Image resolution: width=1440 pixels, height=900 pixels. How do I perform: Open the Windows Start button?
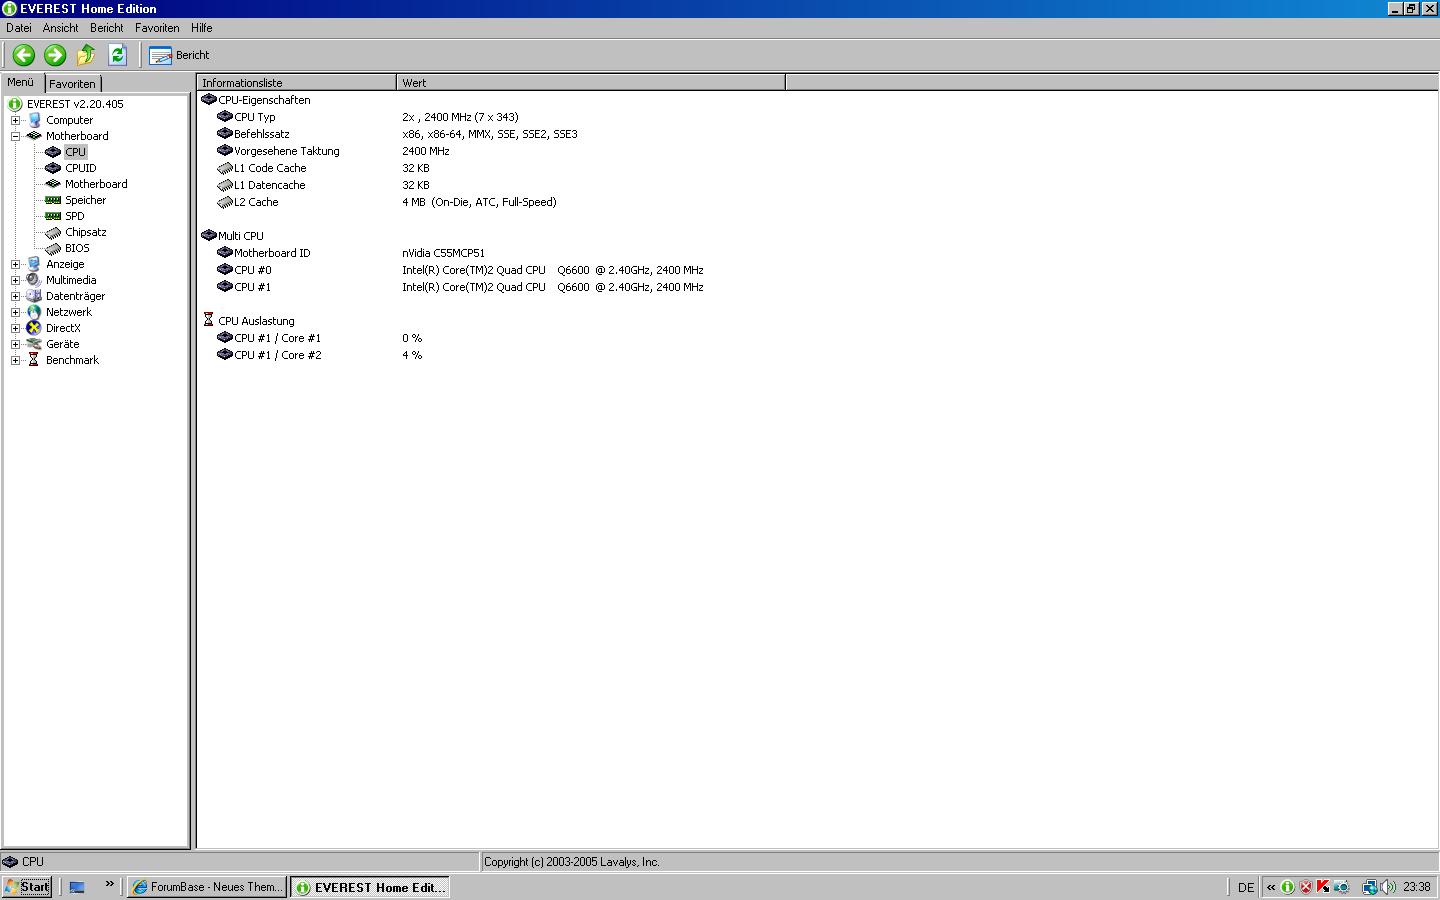27,887
